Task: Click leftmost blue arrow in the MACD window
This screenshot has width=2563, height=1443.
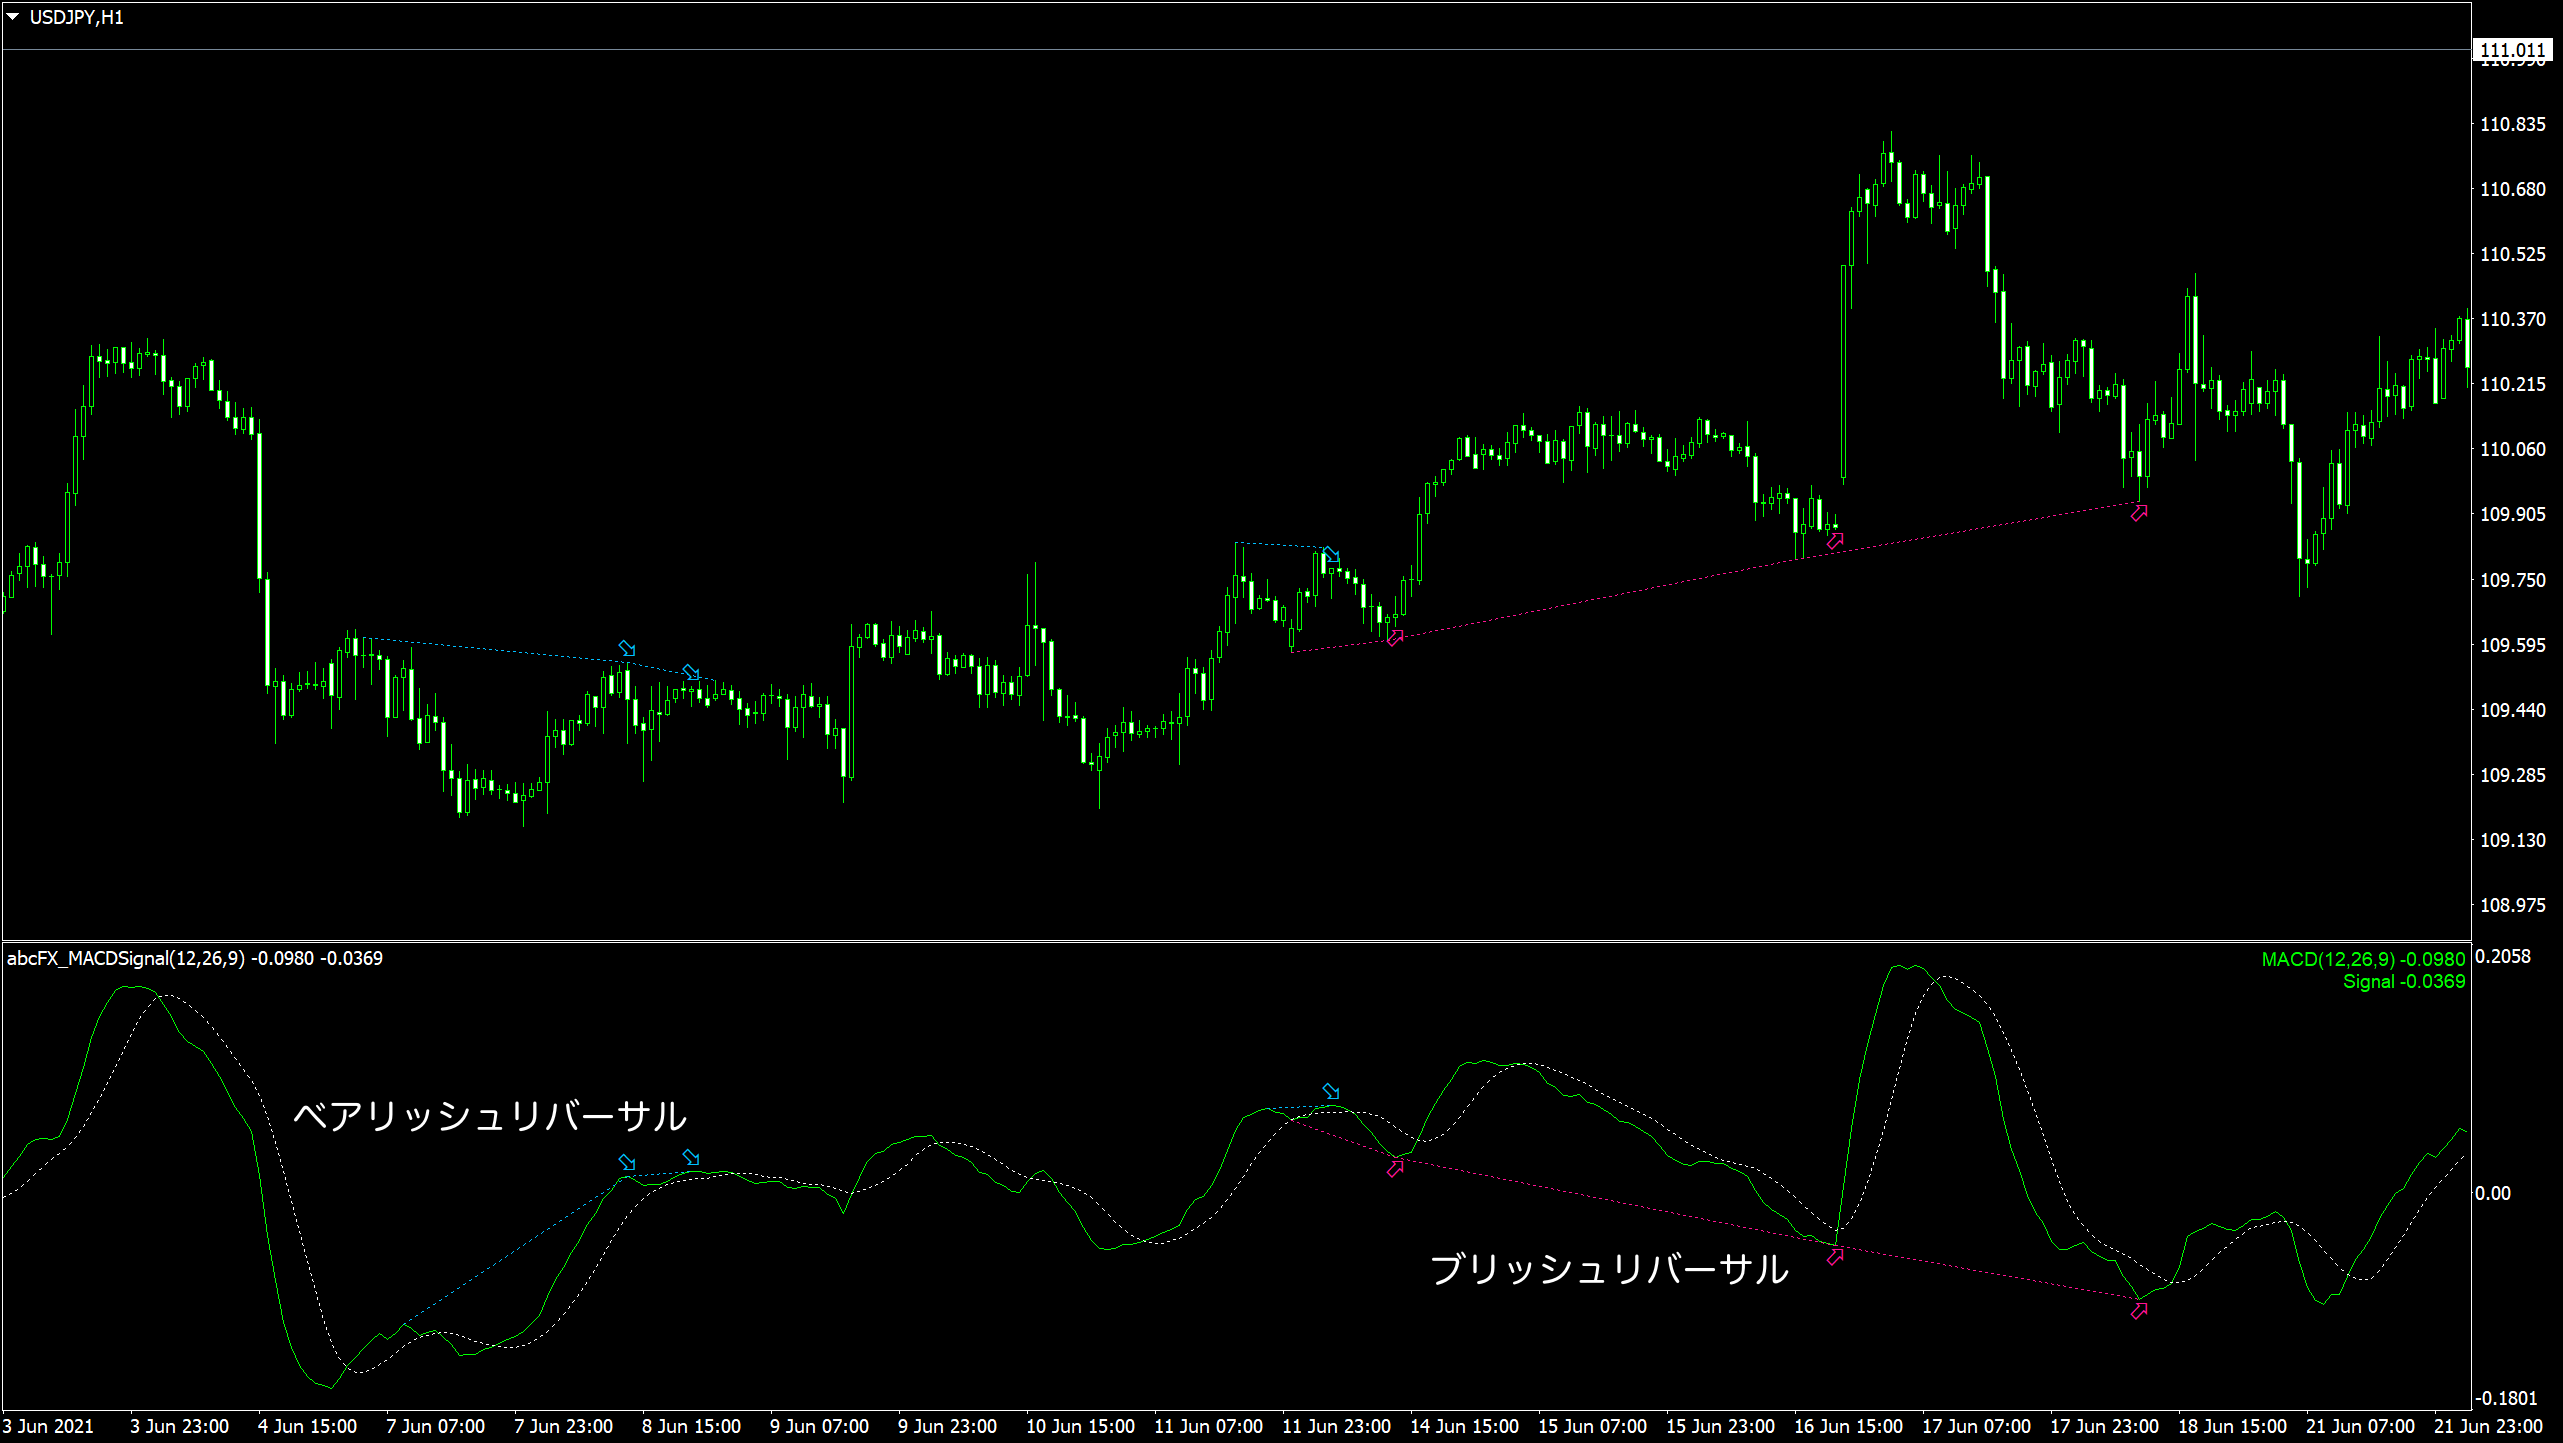Action: point(627,1162)
